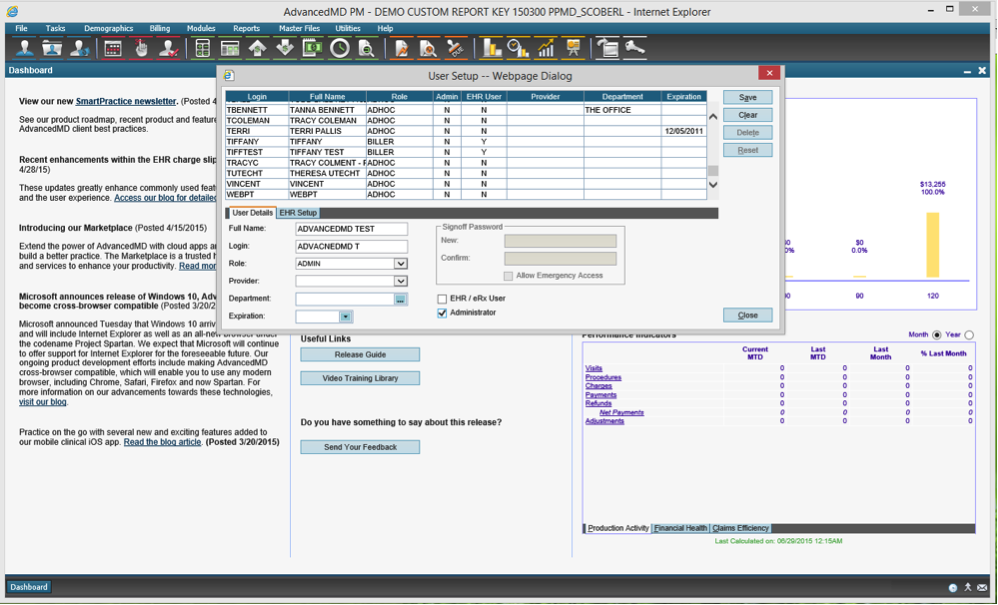Viewport: 998px width, 605px height.
Task: Click the Send Your Feedback button
Action: [x=360, y=447]
